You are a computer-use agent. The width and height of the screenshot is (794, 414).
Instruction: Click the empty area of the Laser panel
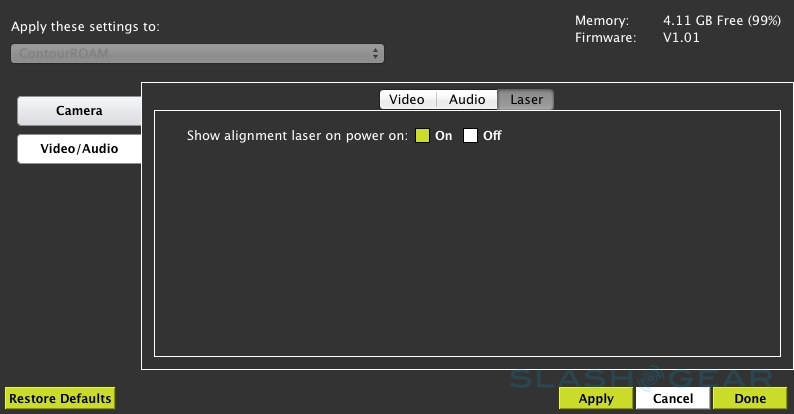click(466, 260)
